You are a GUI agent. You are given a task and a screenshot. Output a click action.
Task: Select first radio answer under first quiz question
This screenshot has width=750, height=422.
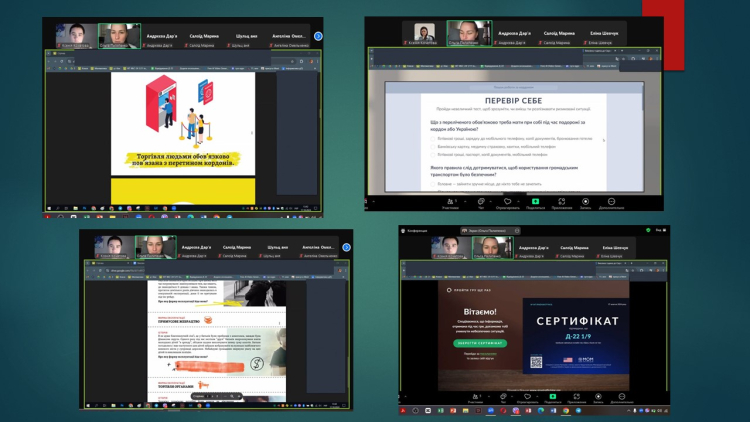coord(433,138)
